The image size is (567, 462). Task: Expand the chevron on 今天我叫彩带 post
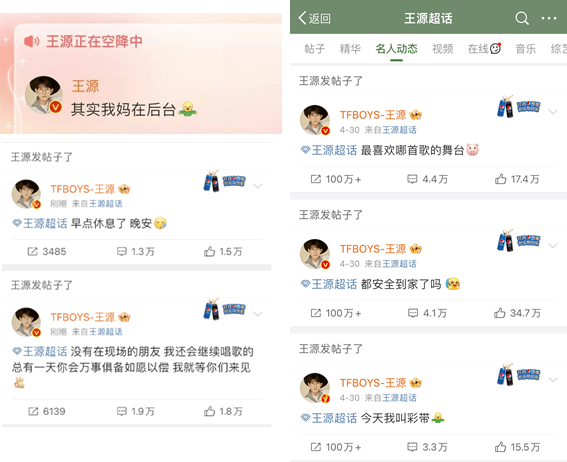(553, 380)
